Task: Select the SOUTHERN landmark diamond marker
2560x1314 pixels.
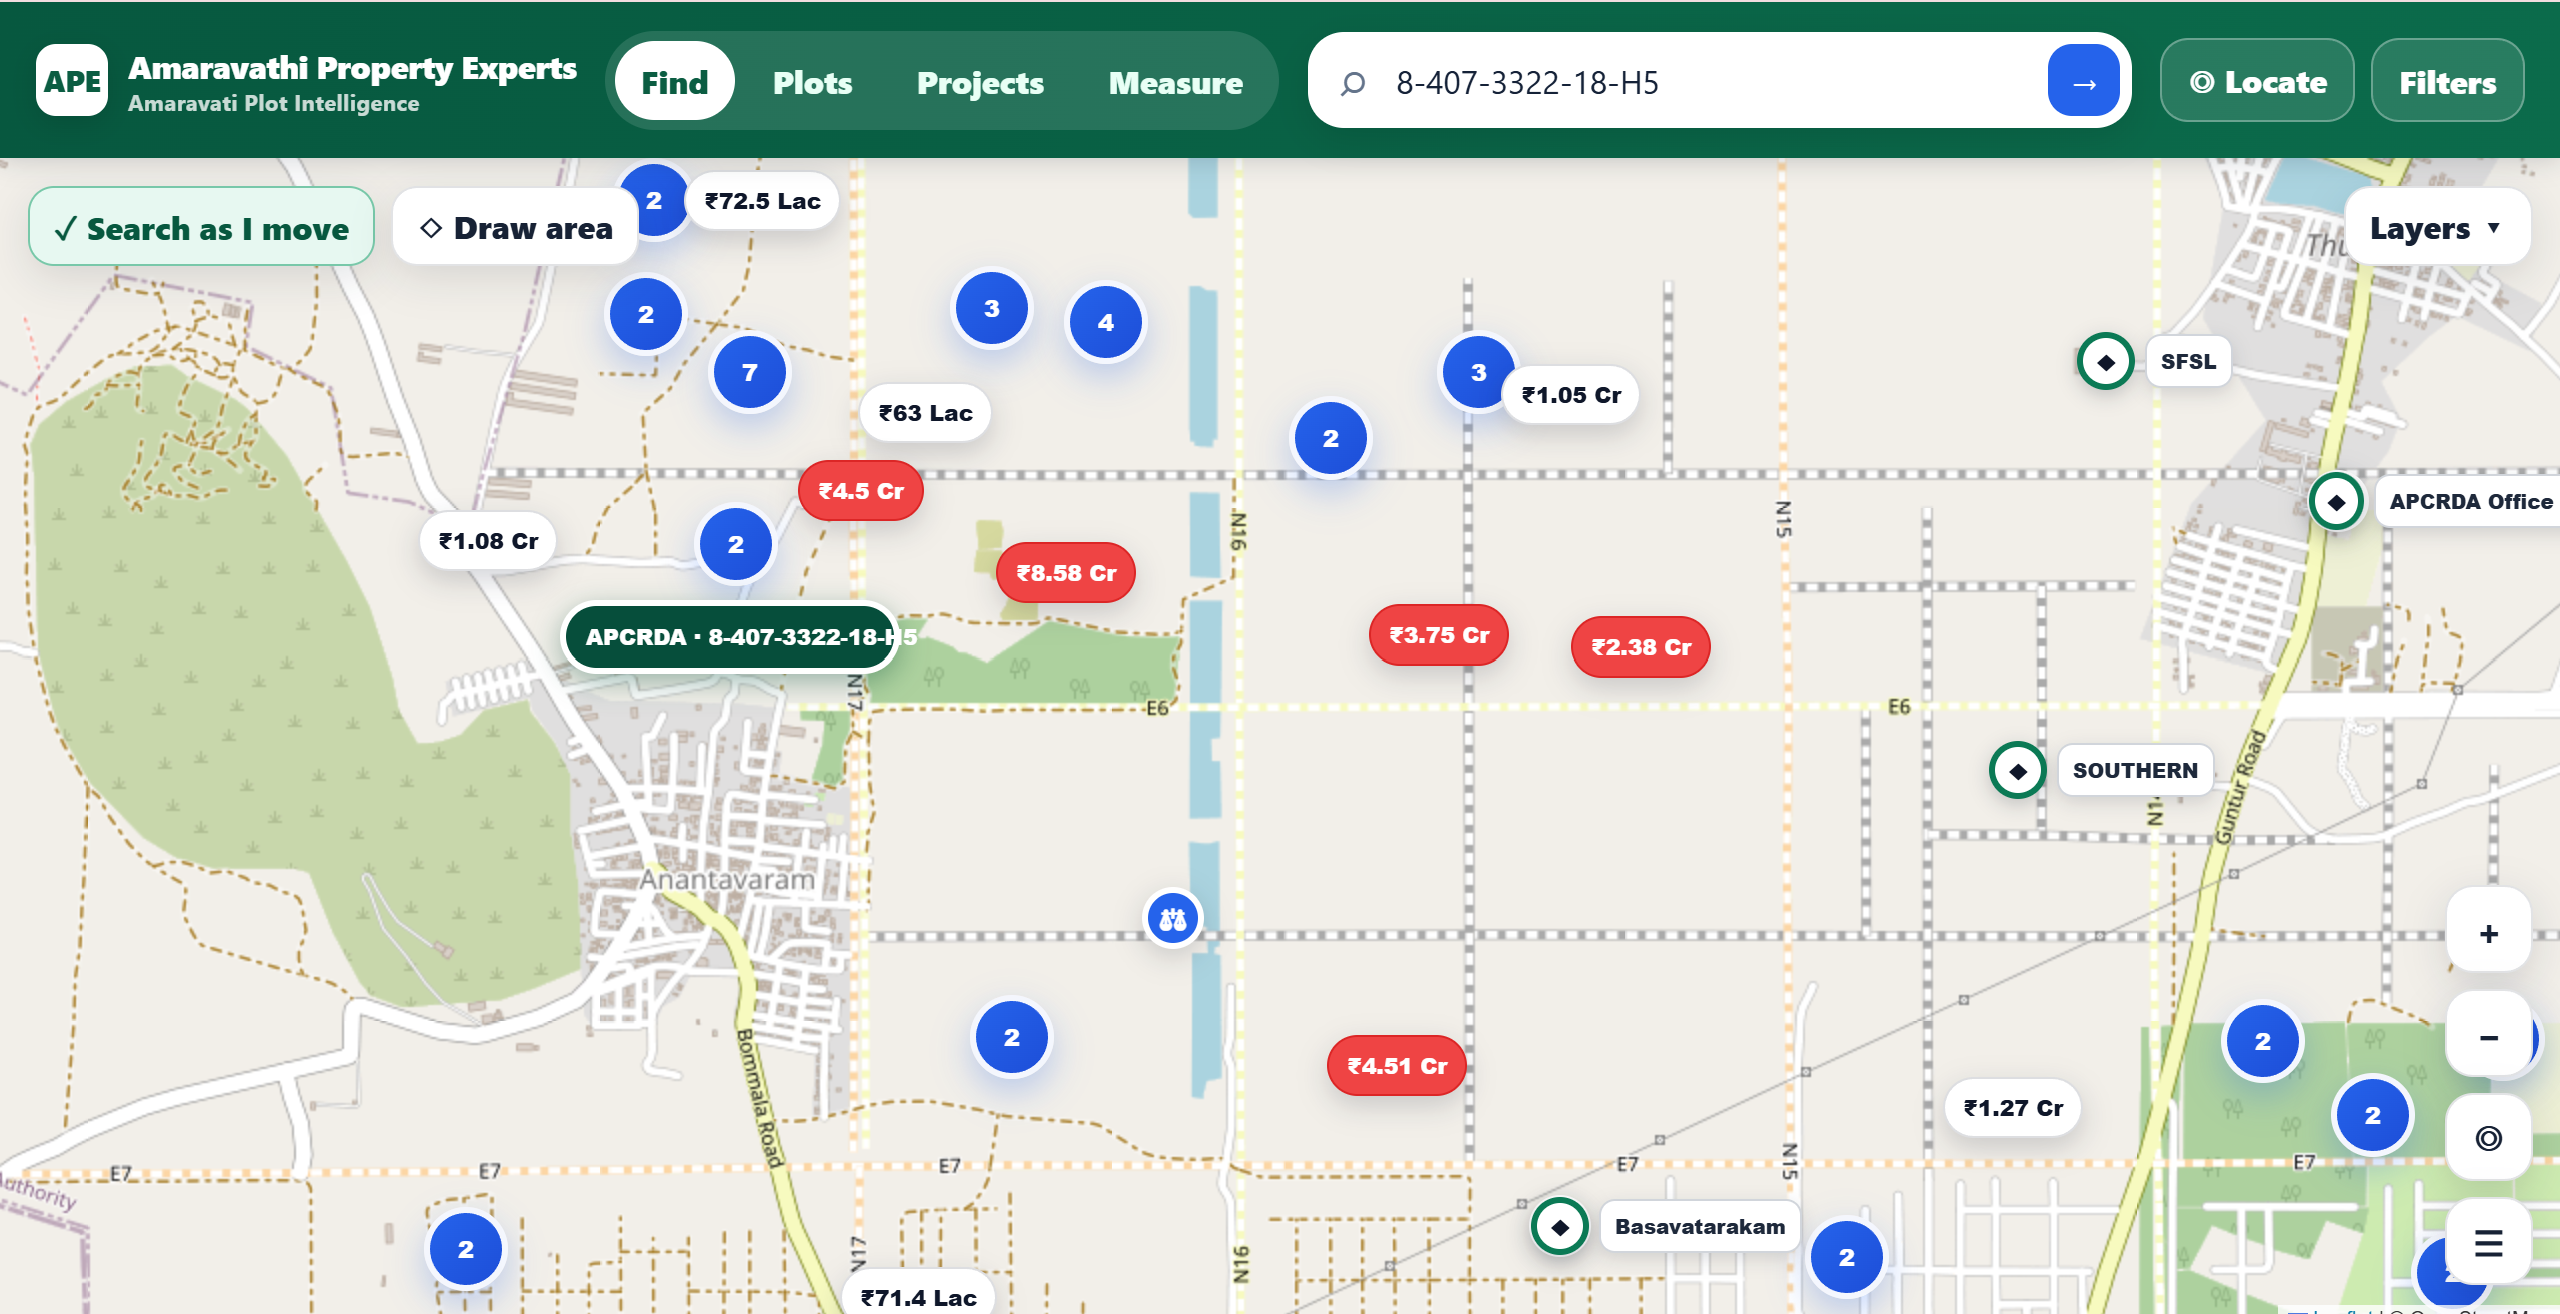Action: [2018, 771]
